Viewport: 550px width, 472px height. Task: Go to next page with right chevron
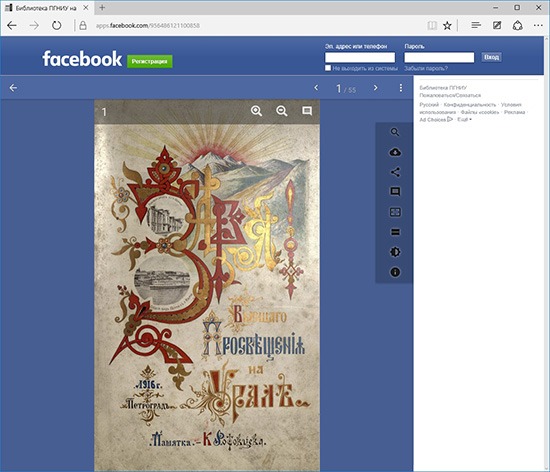(x=375, y=87)
